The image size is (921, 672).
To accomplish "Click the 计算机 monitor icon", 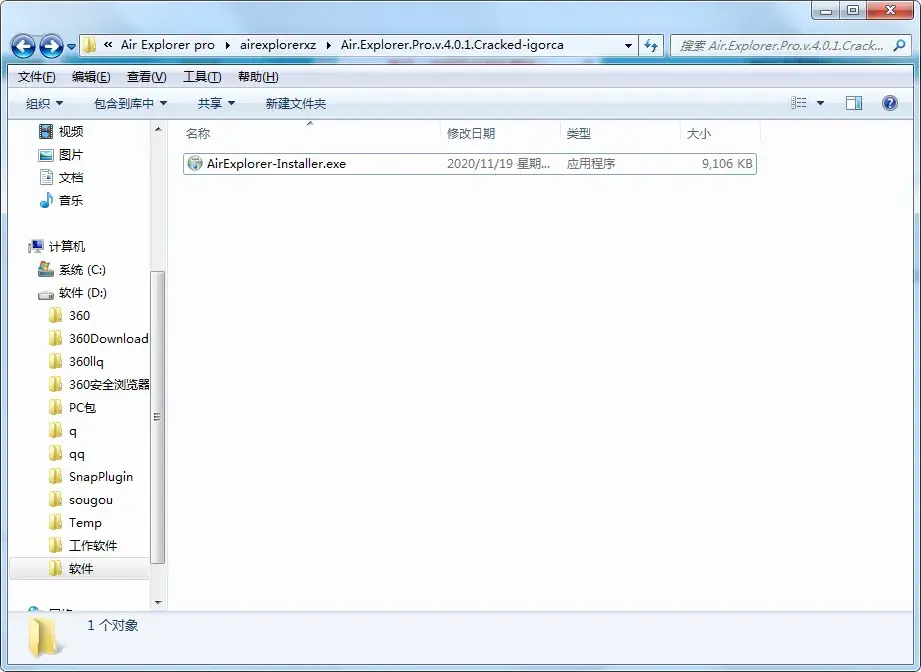I will [x=36, y=246].
